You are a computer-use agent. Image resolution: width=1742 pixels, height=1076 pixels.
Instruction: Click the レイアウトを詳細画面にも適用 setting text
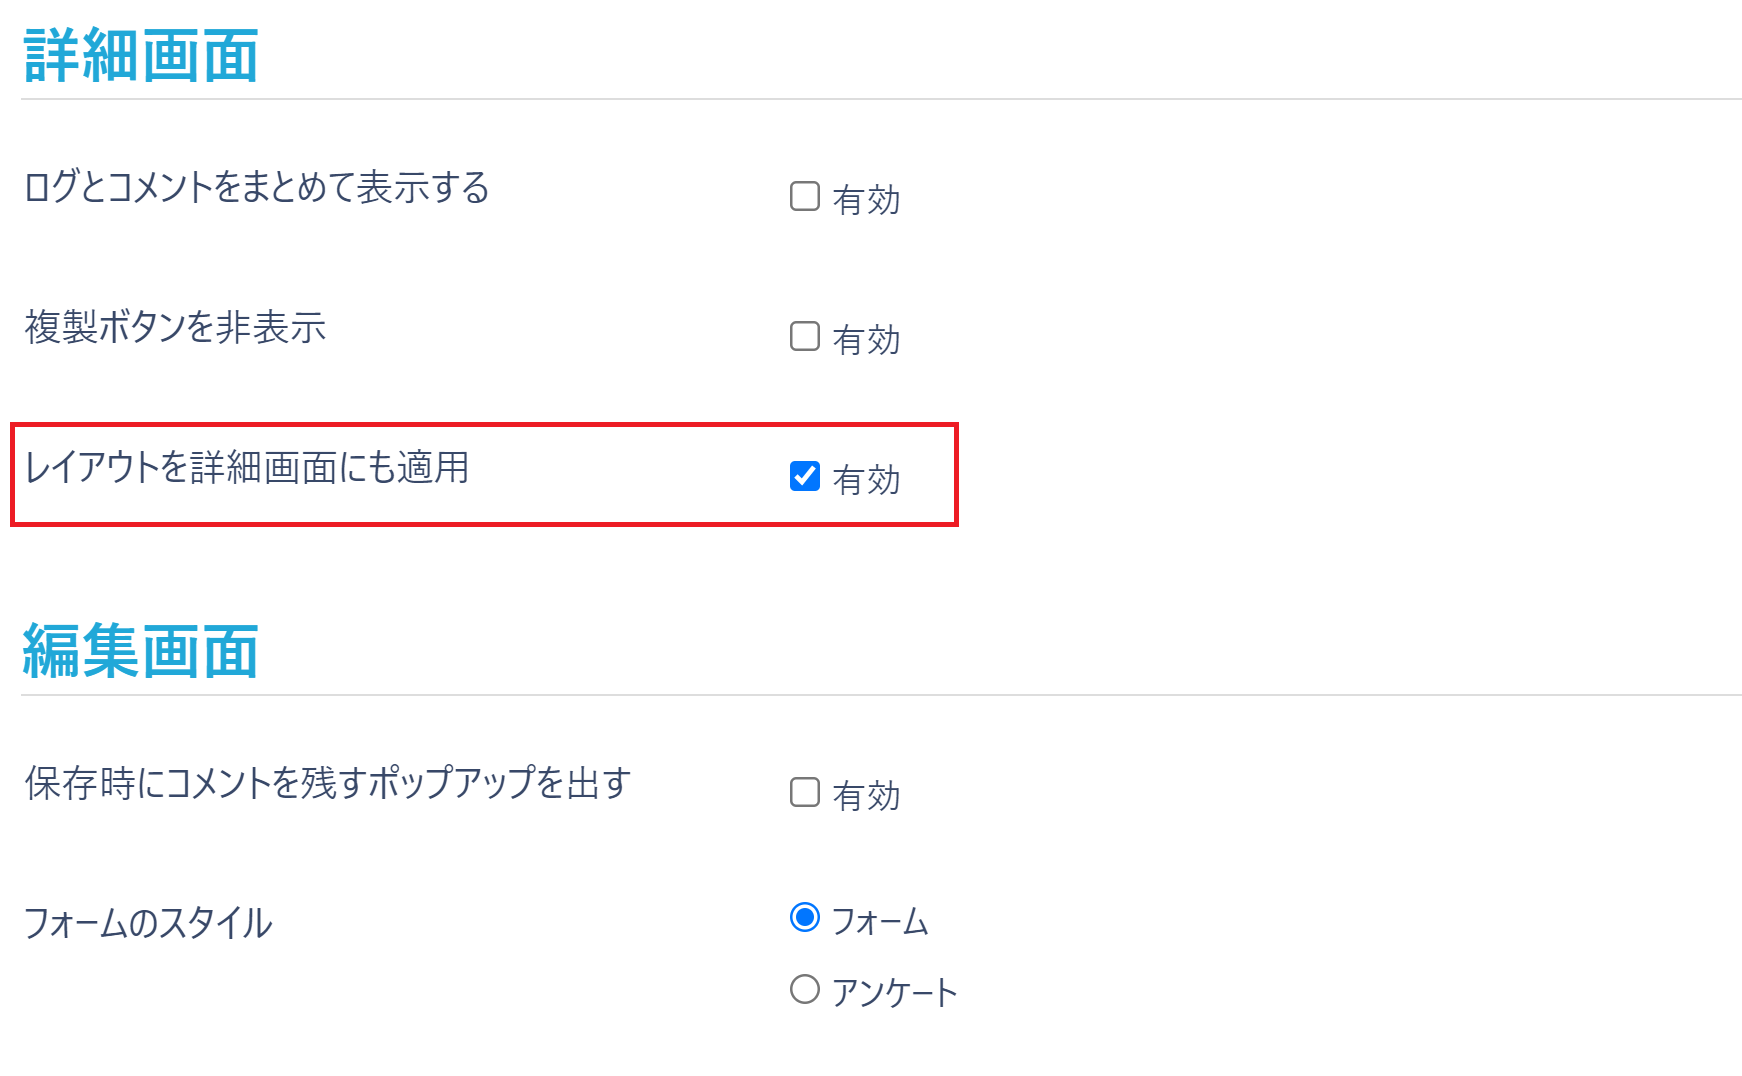(246, 467)
